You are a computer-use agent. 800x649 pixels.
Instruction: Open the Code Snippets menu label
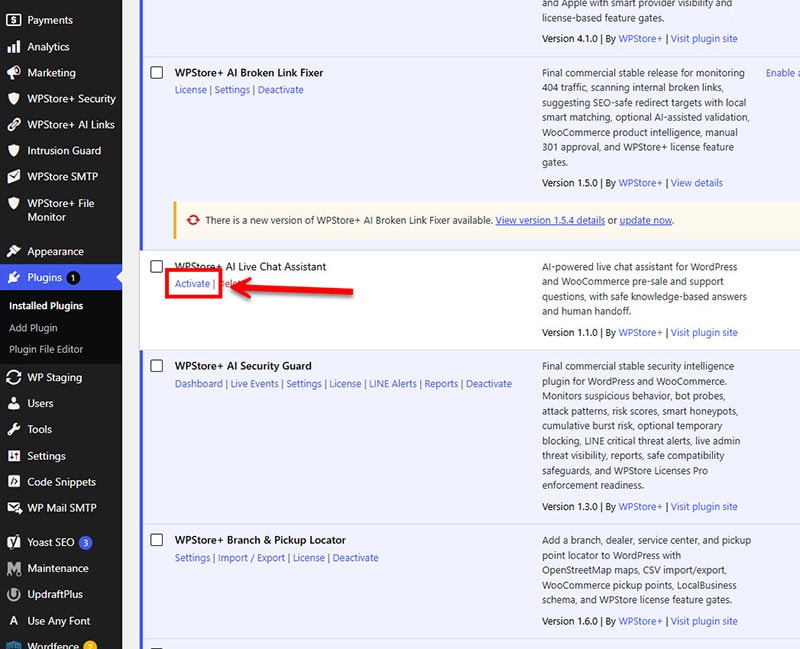pyautogui.click(x=62, y=482)
